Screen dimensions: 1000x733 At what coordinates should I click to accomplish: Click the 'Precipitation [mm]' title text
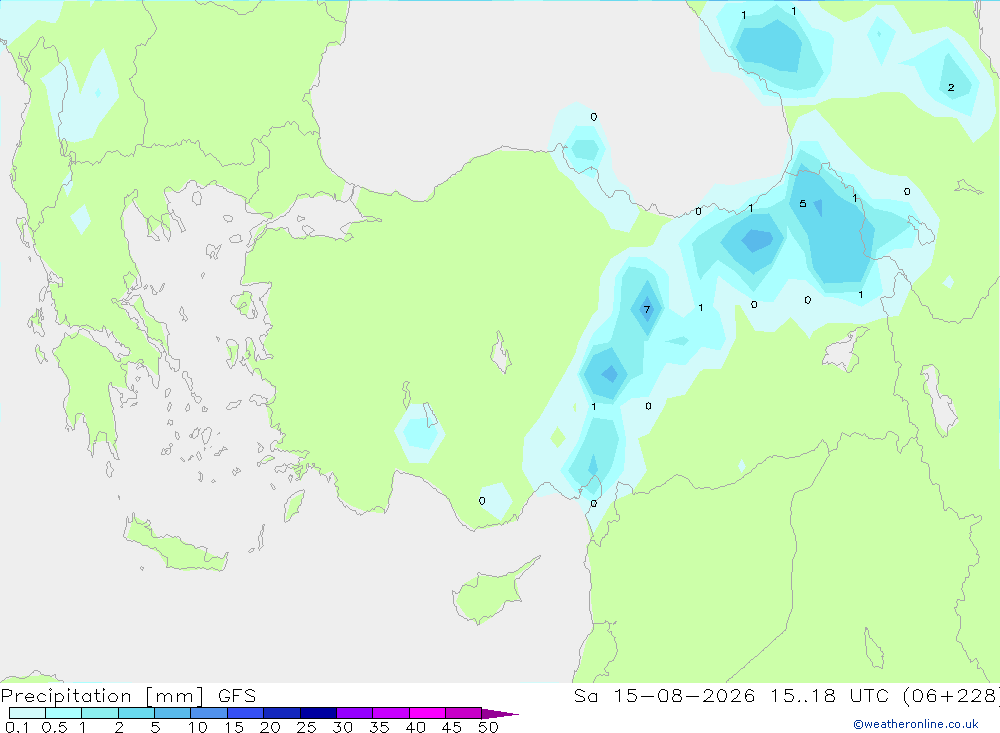click(x=103, y=696)
